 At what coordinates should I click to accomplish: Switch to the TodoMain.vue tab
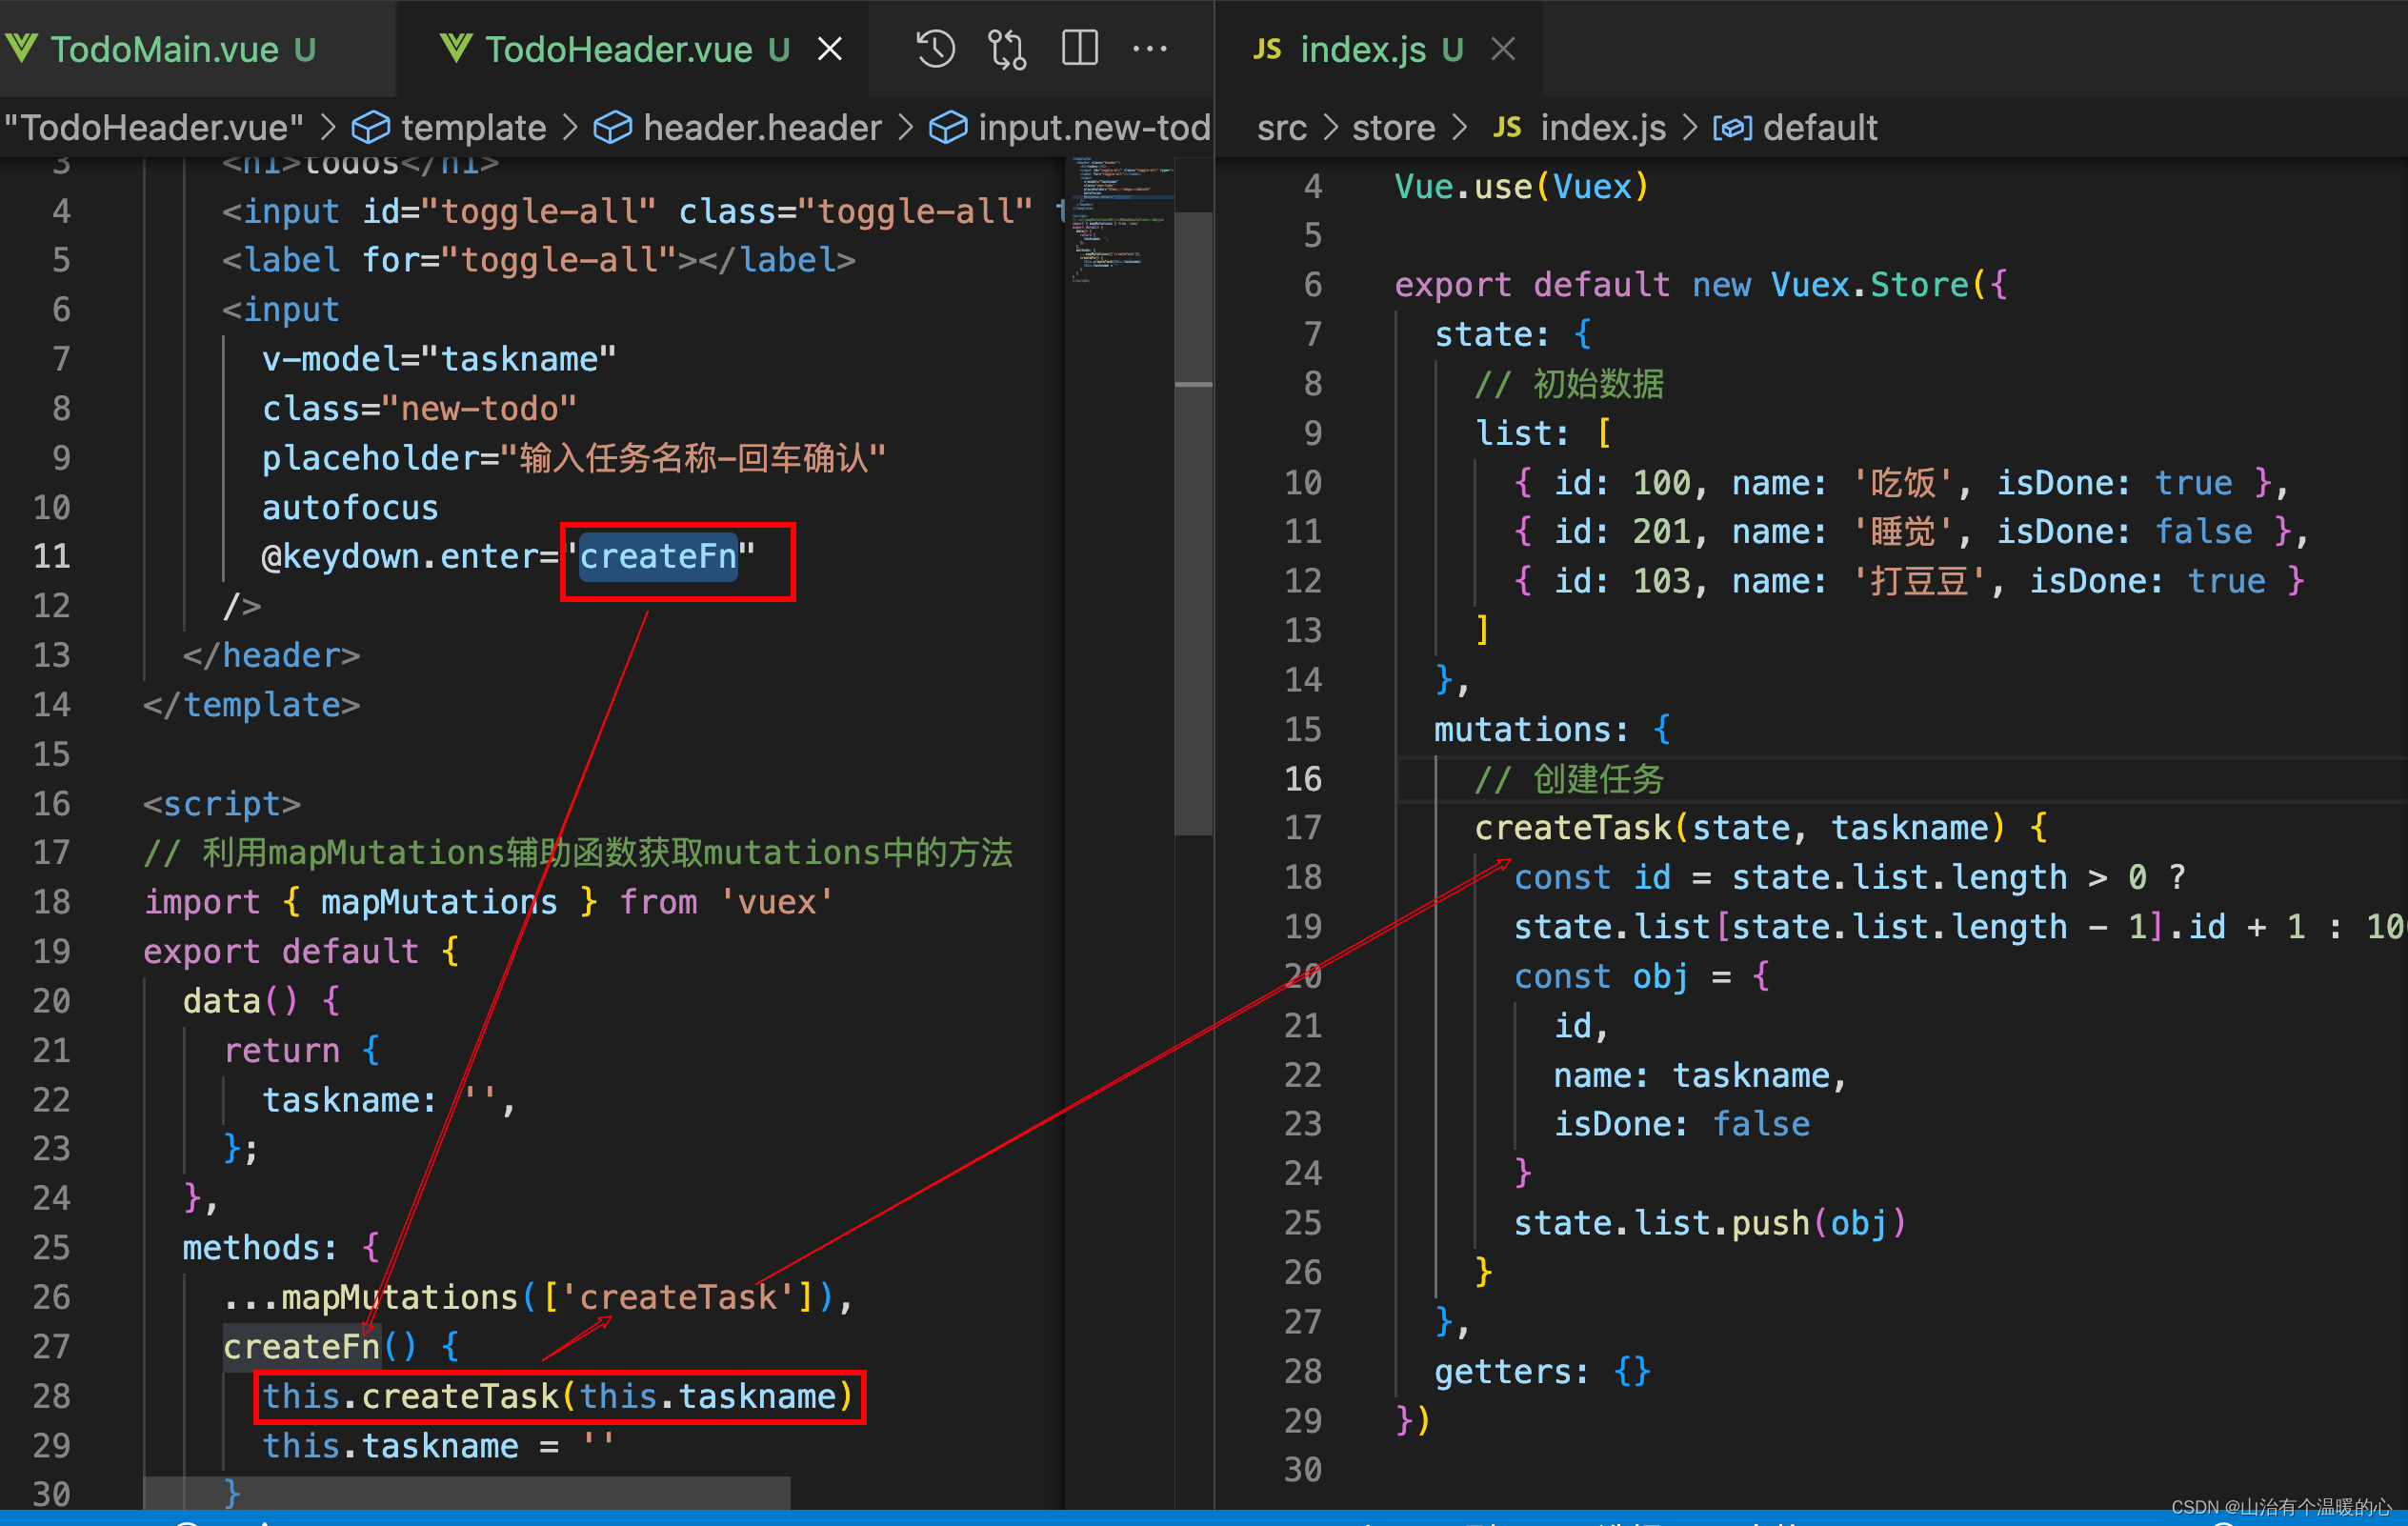click(165, 48)
